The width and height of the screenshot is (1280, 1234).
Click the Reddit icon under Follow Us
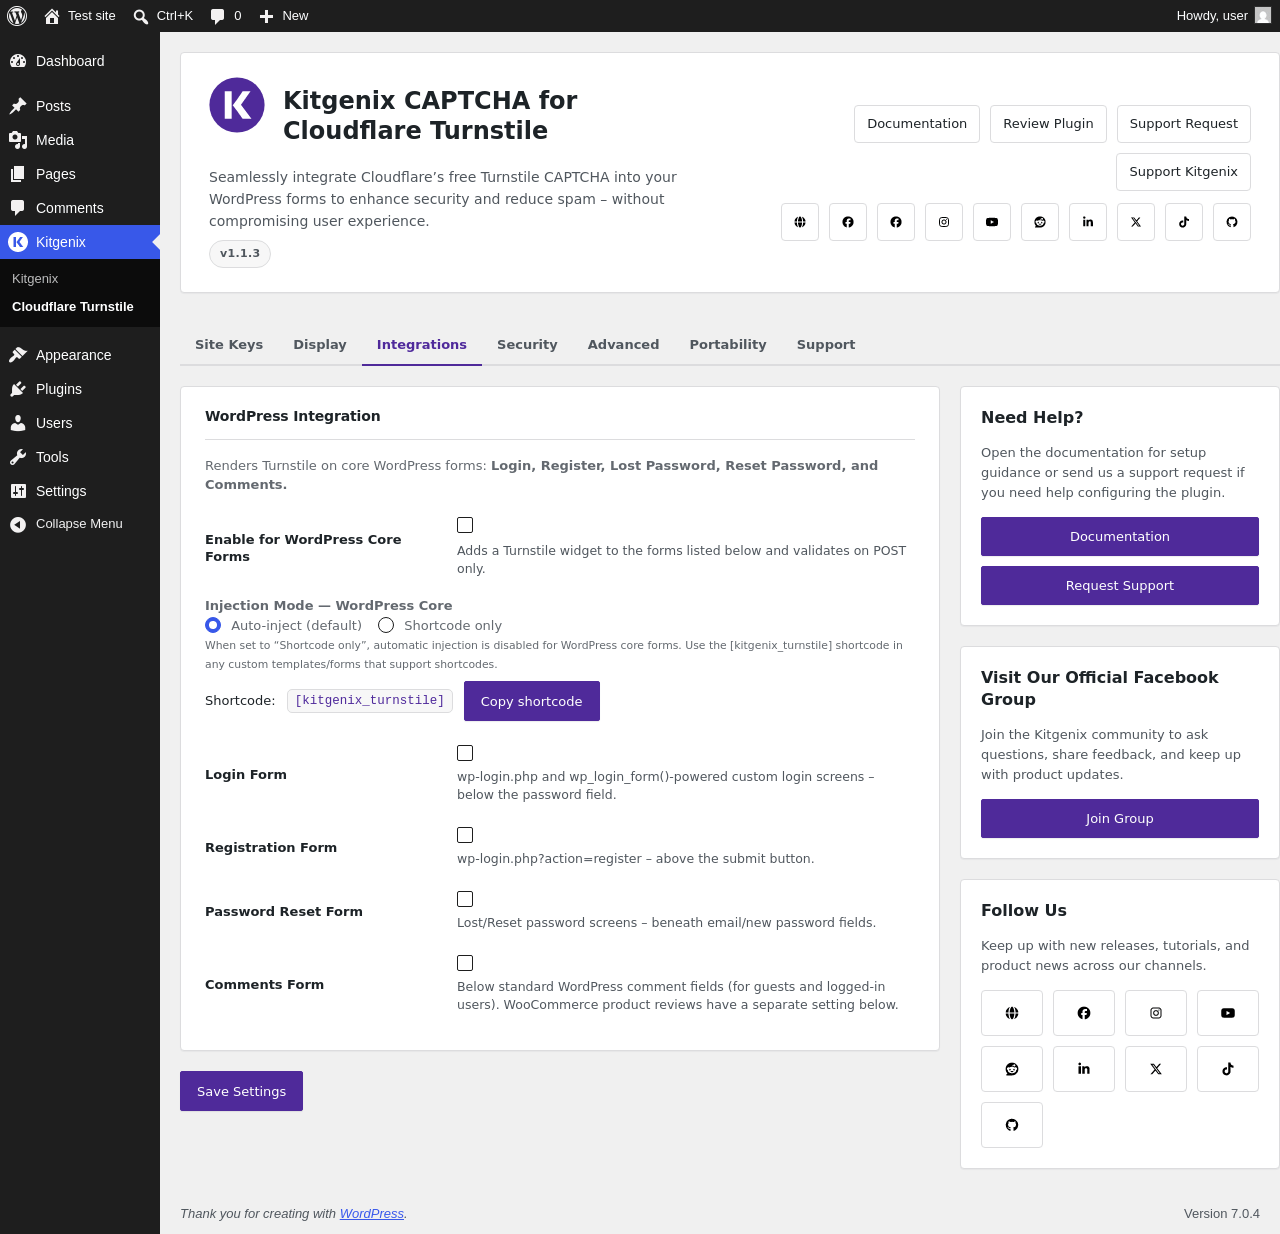pyautogui.click(x=1012, y=1069)
